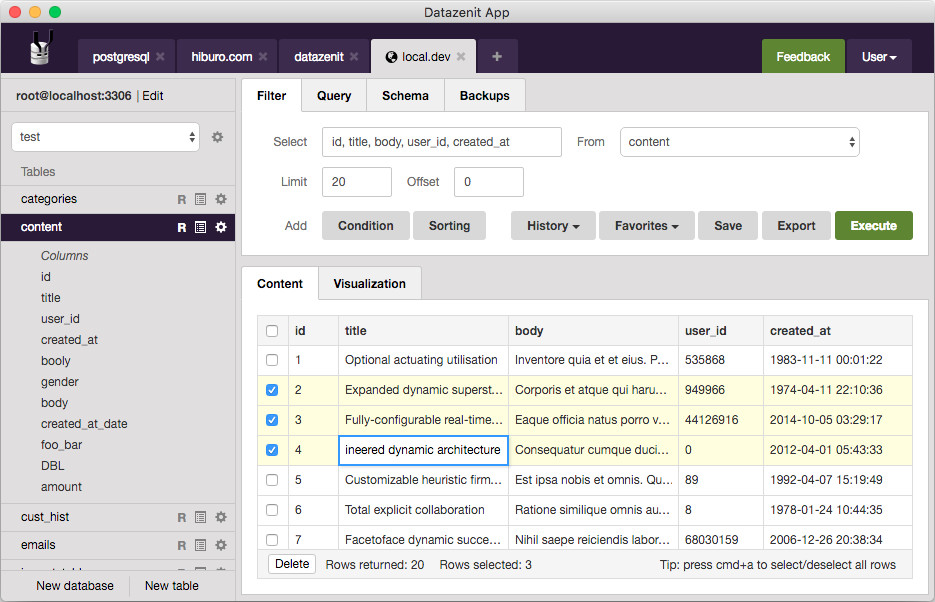Open the Backups tab

point(485,95)
